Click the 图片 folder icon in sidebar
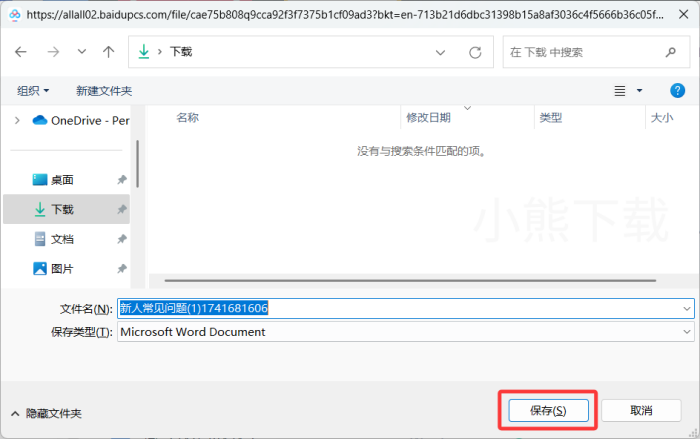700x439 pixels. [40, 268]
